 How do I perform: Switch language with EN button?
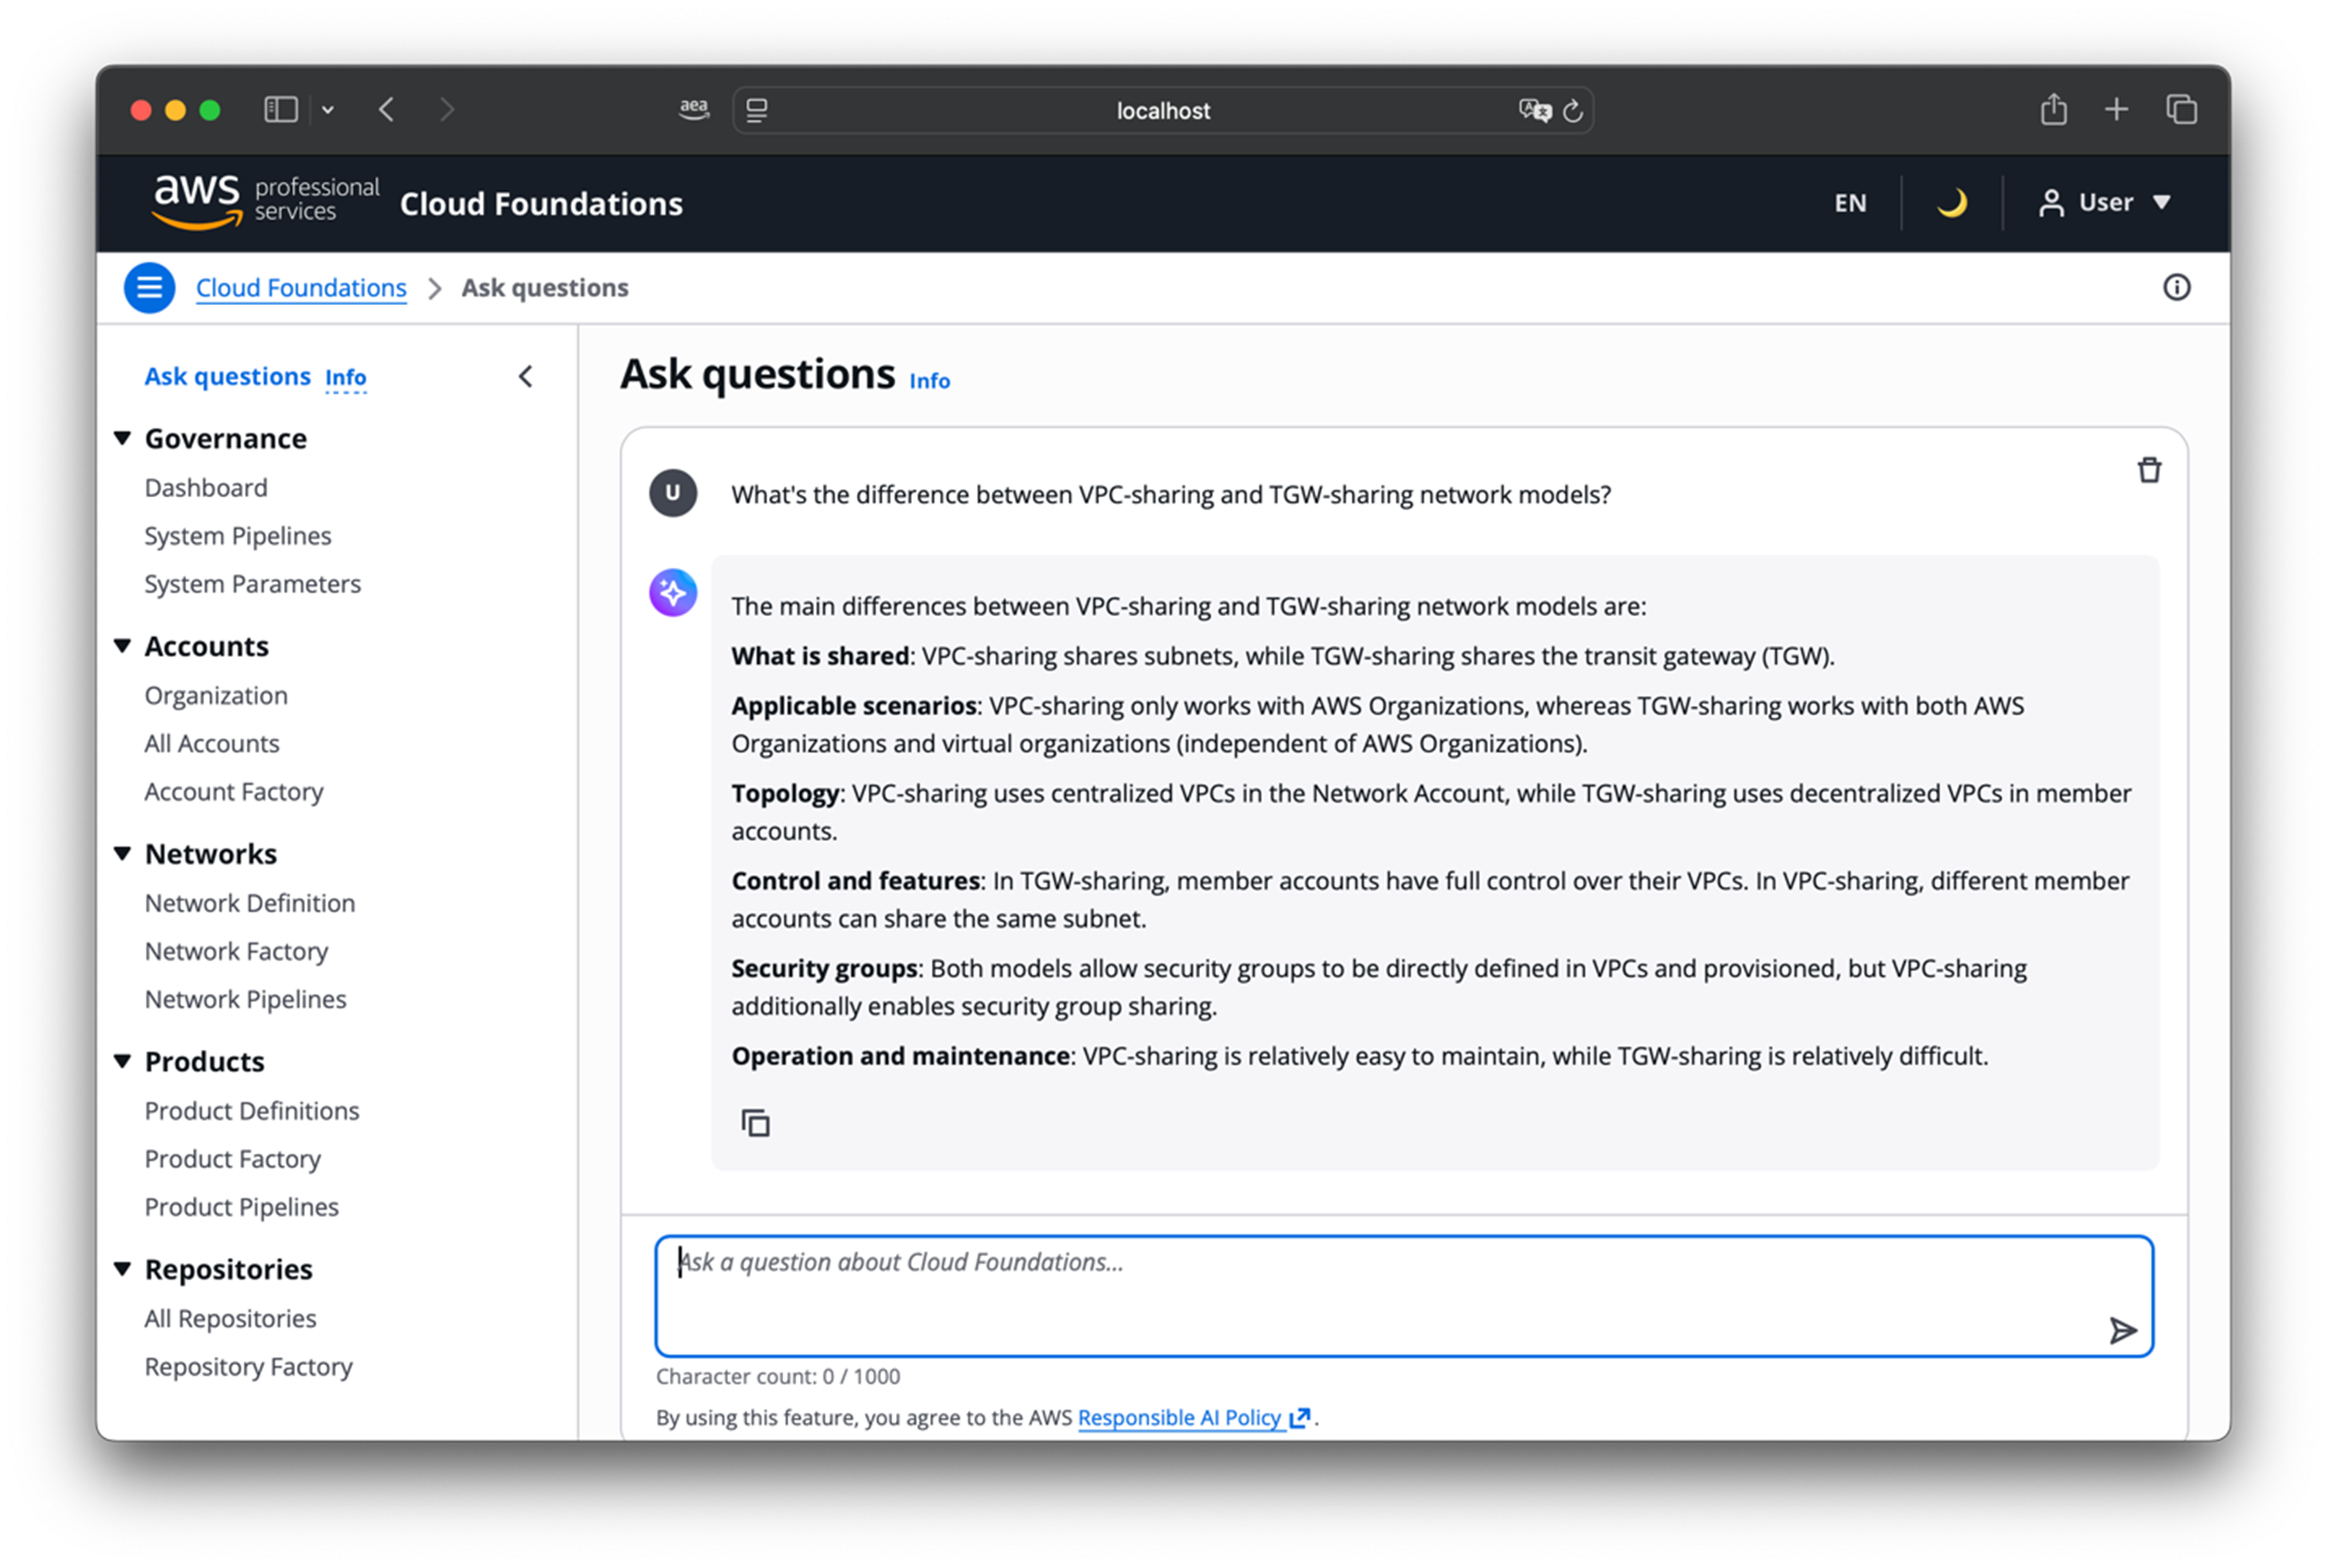[x=1849, y=203]
